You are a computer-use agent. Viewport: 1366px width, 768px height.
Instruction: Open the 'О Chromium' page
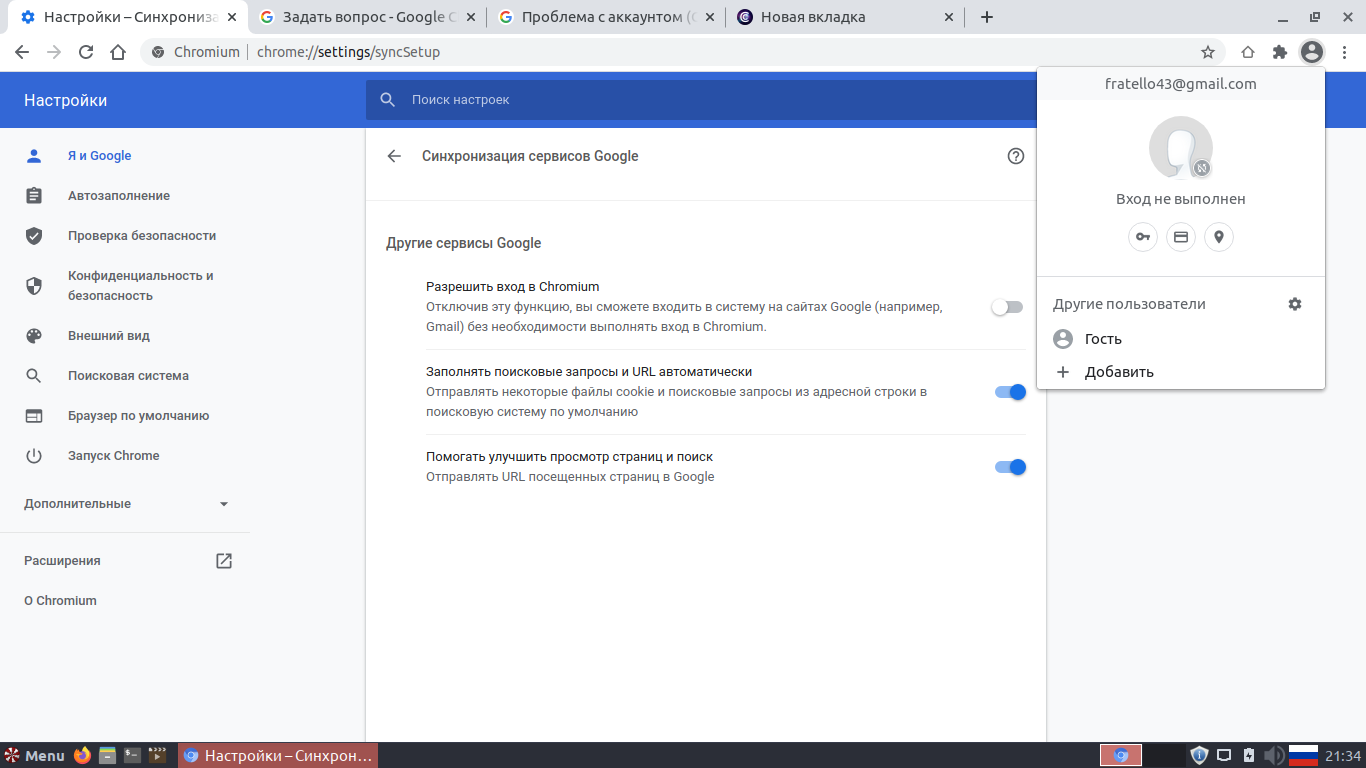(x=60, y=601)
